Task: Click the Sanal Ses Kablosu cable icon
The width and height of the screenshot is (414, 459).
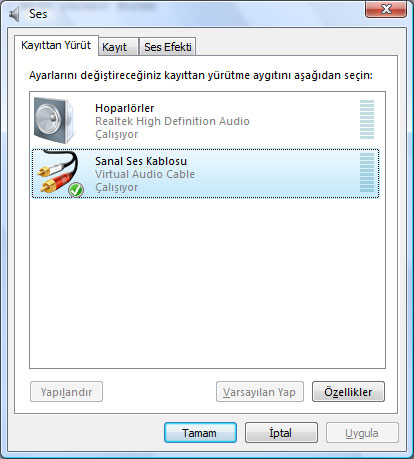Action: (x=59, y=172)
